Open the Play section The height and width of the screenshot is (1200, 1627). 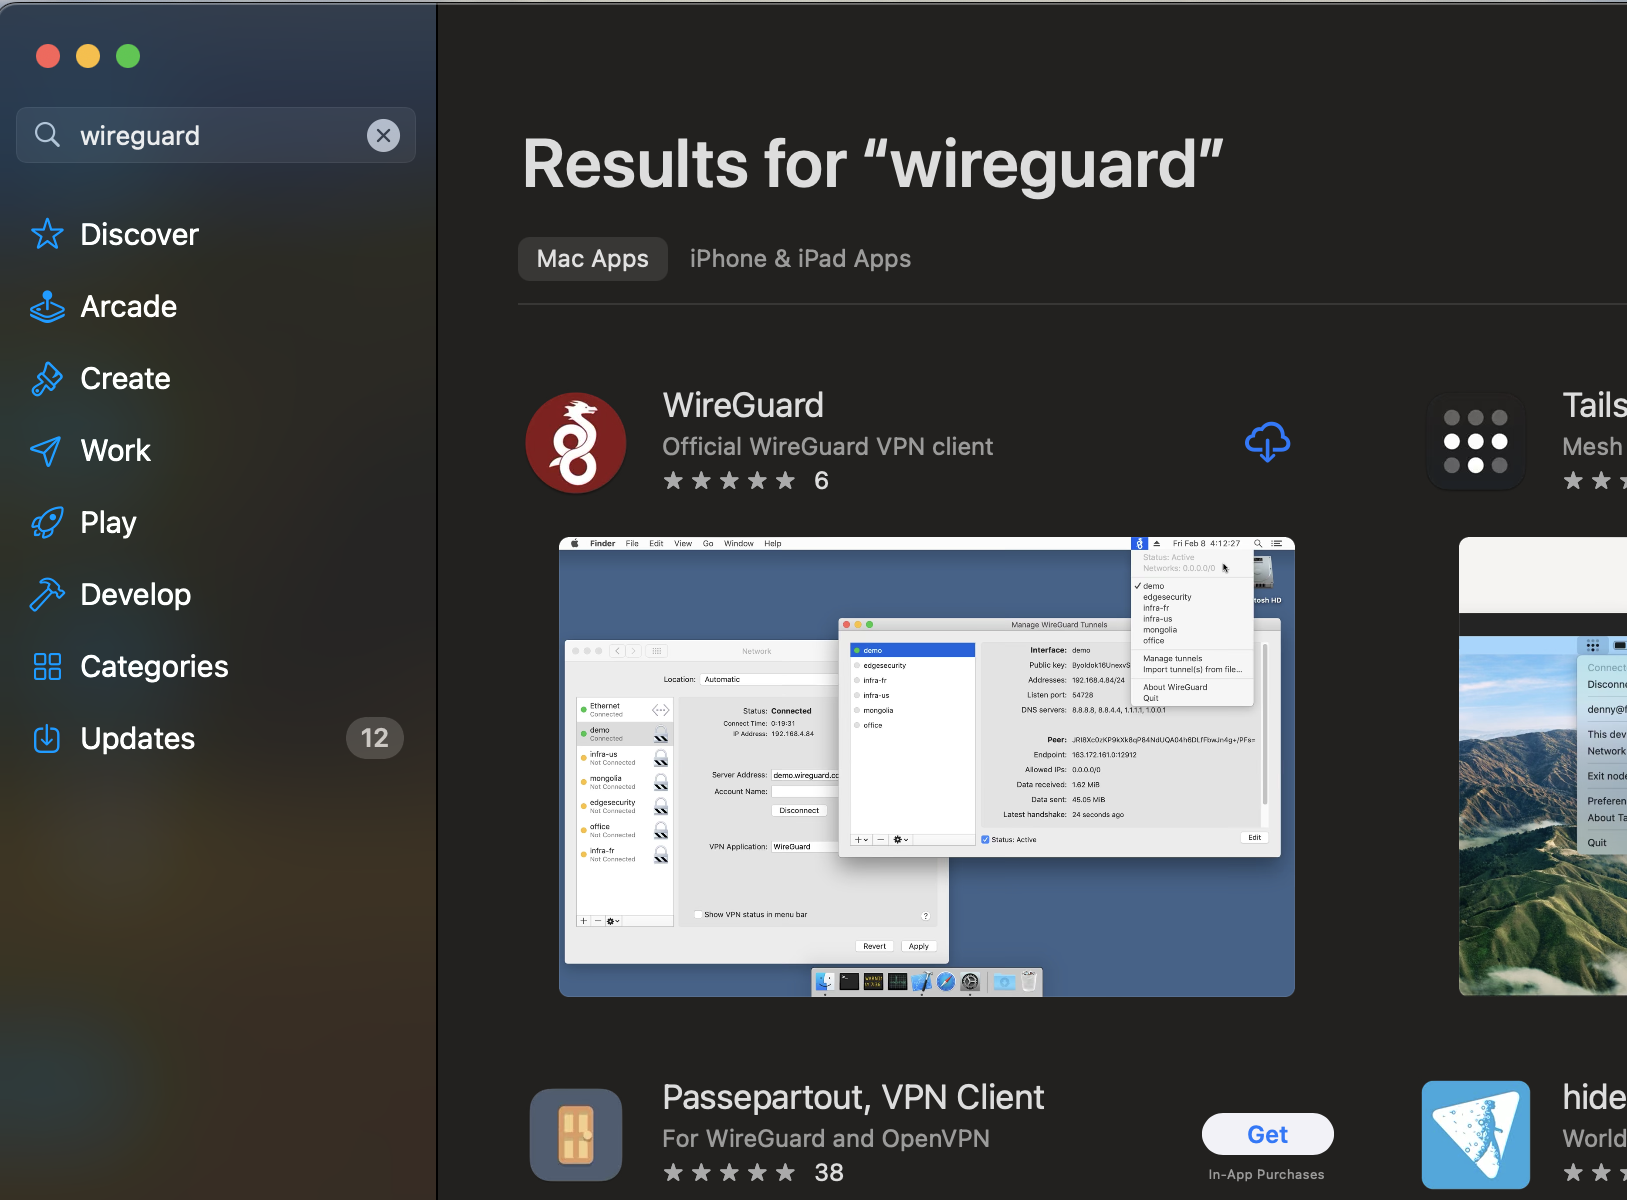(108, 523)
